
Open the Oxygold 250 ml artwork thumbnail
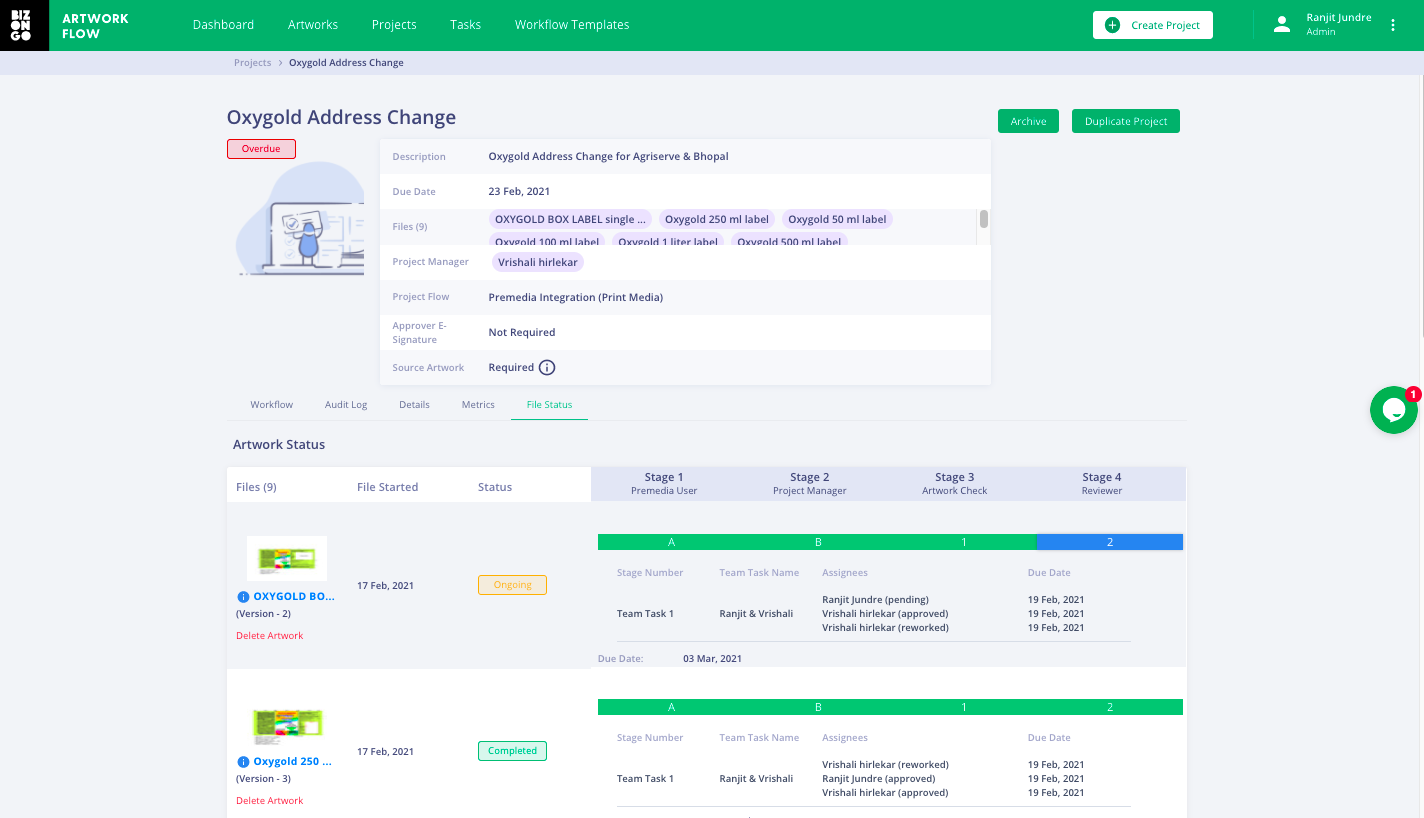coord(287,722)
